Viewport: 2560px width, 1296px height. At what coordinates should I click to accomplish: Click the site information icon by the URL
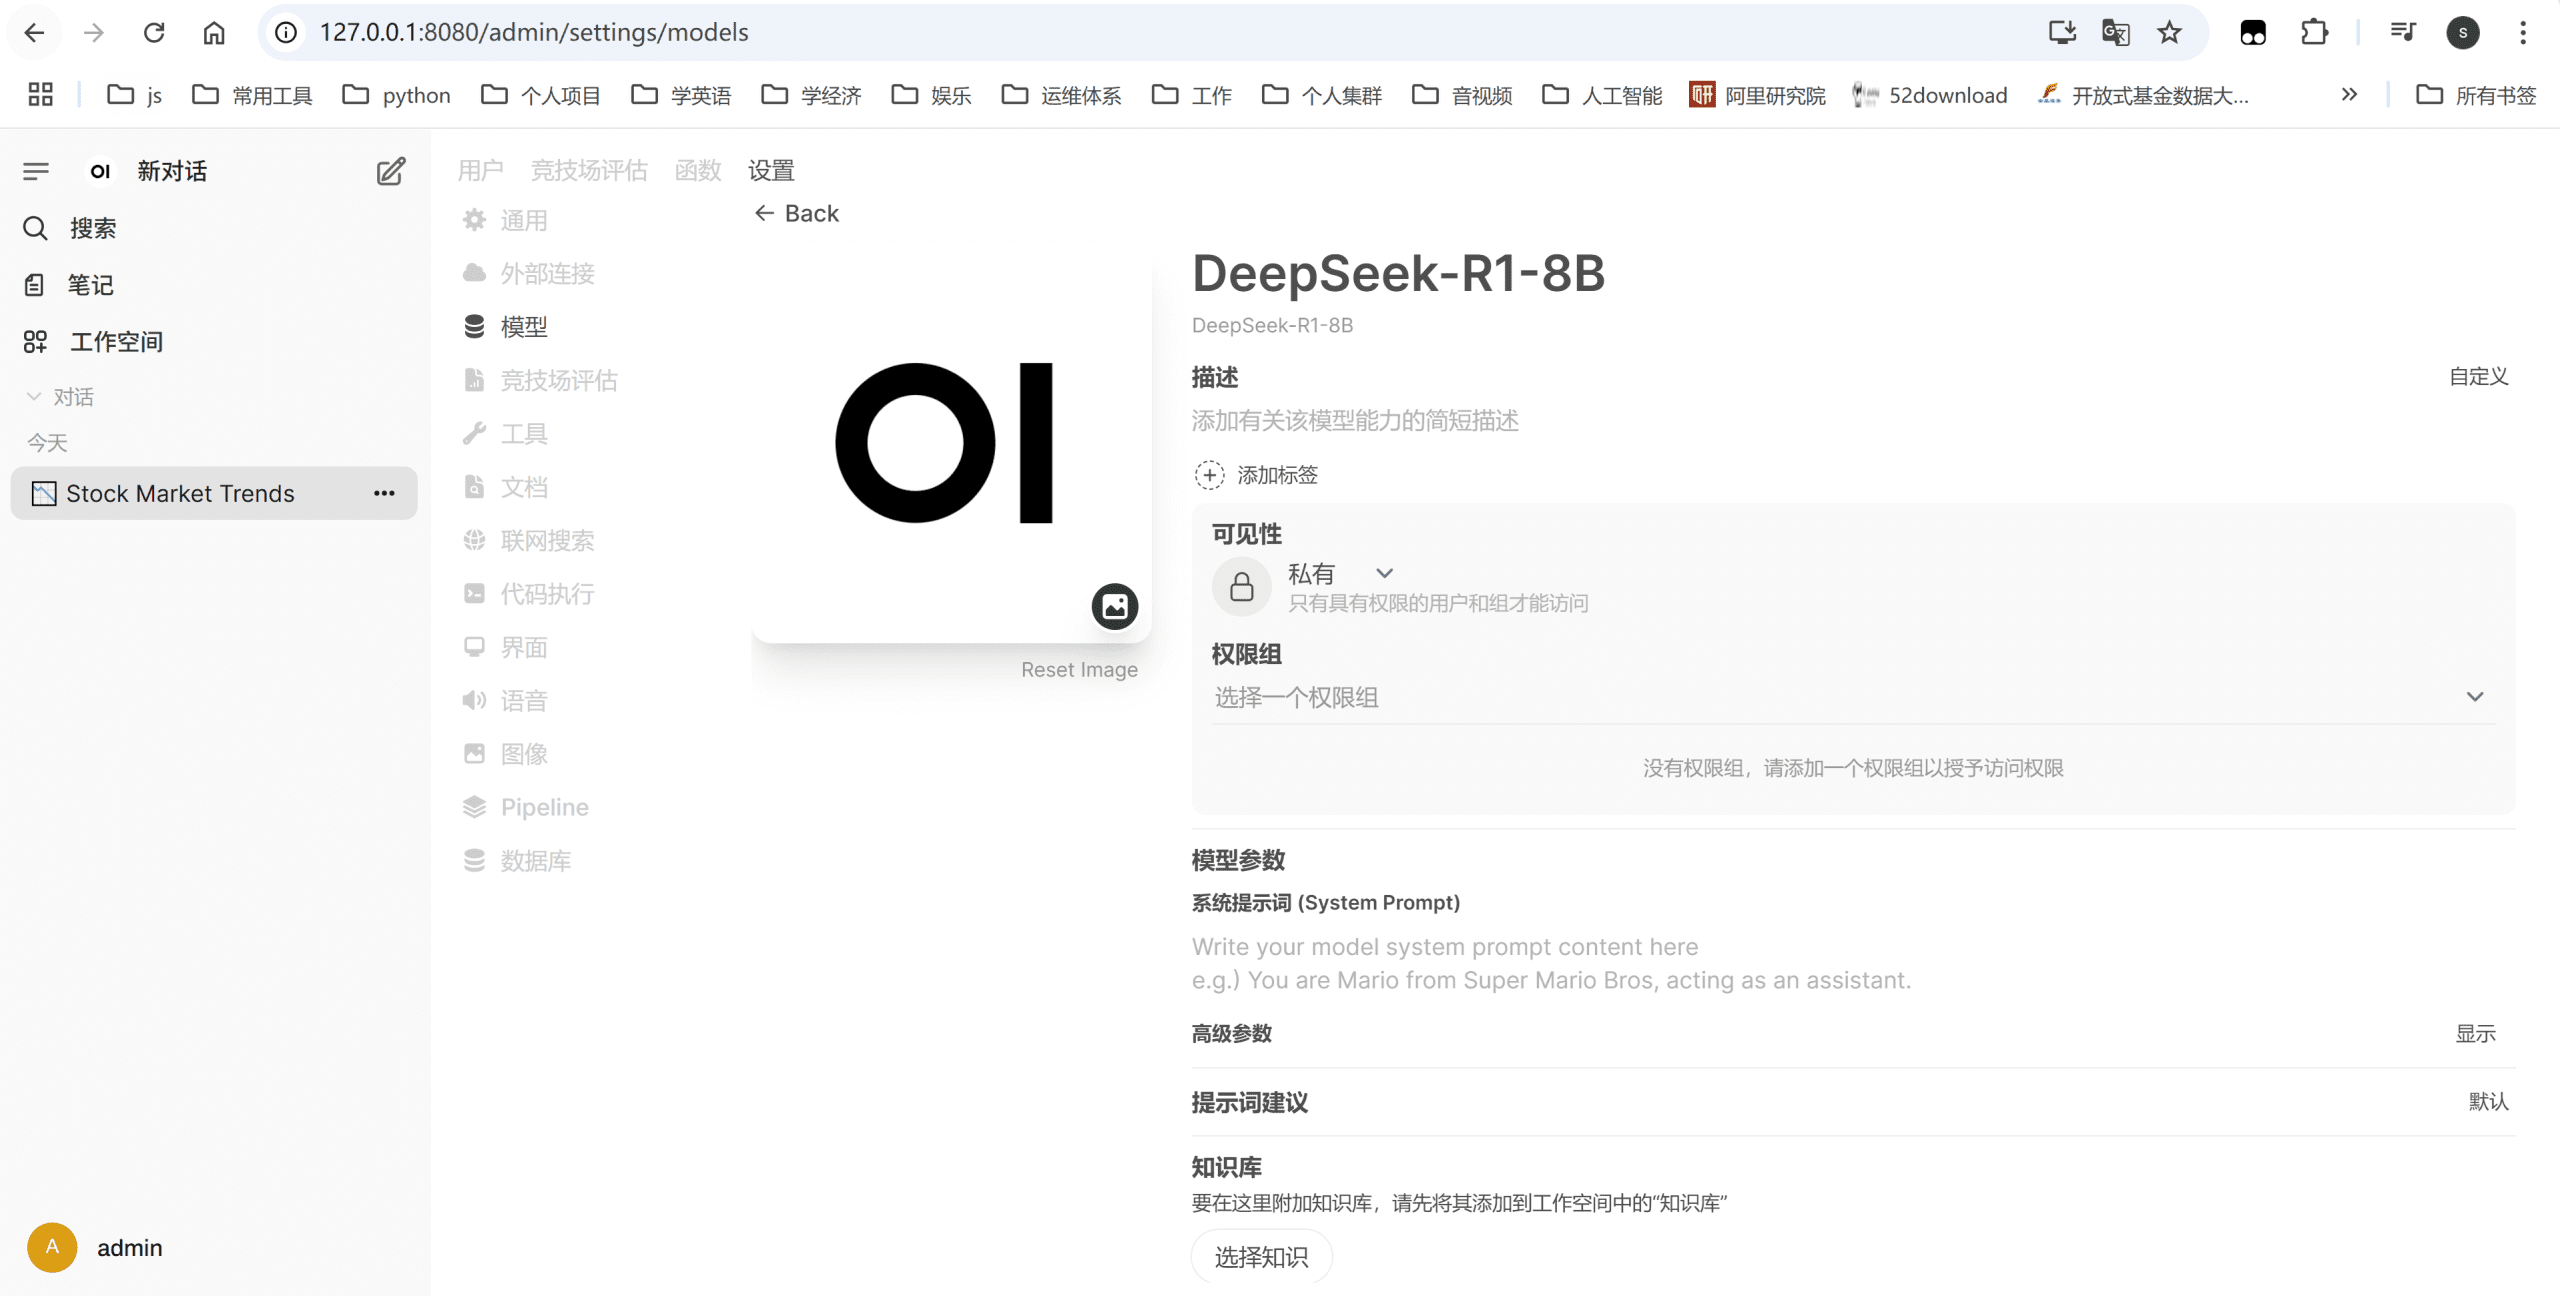coord(286,32)
